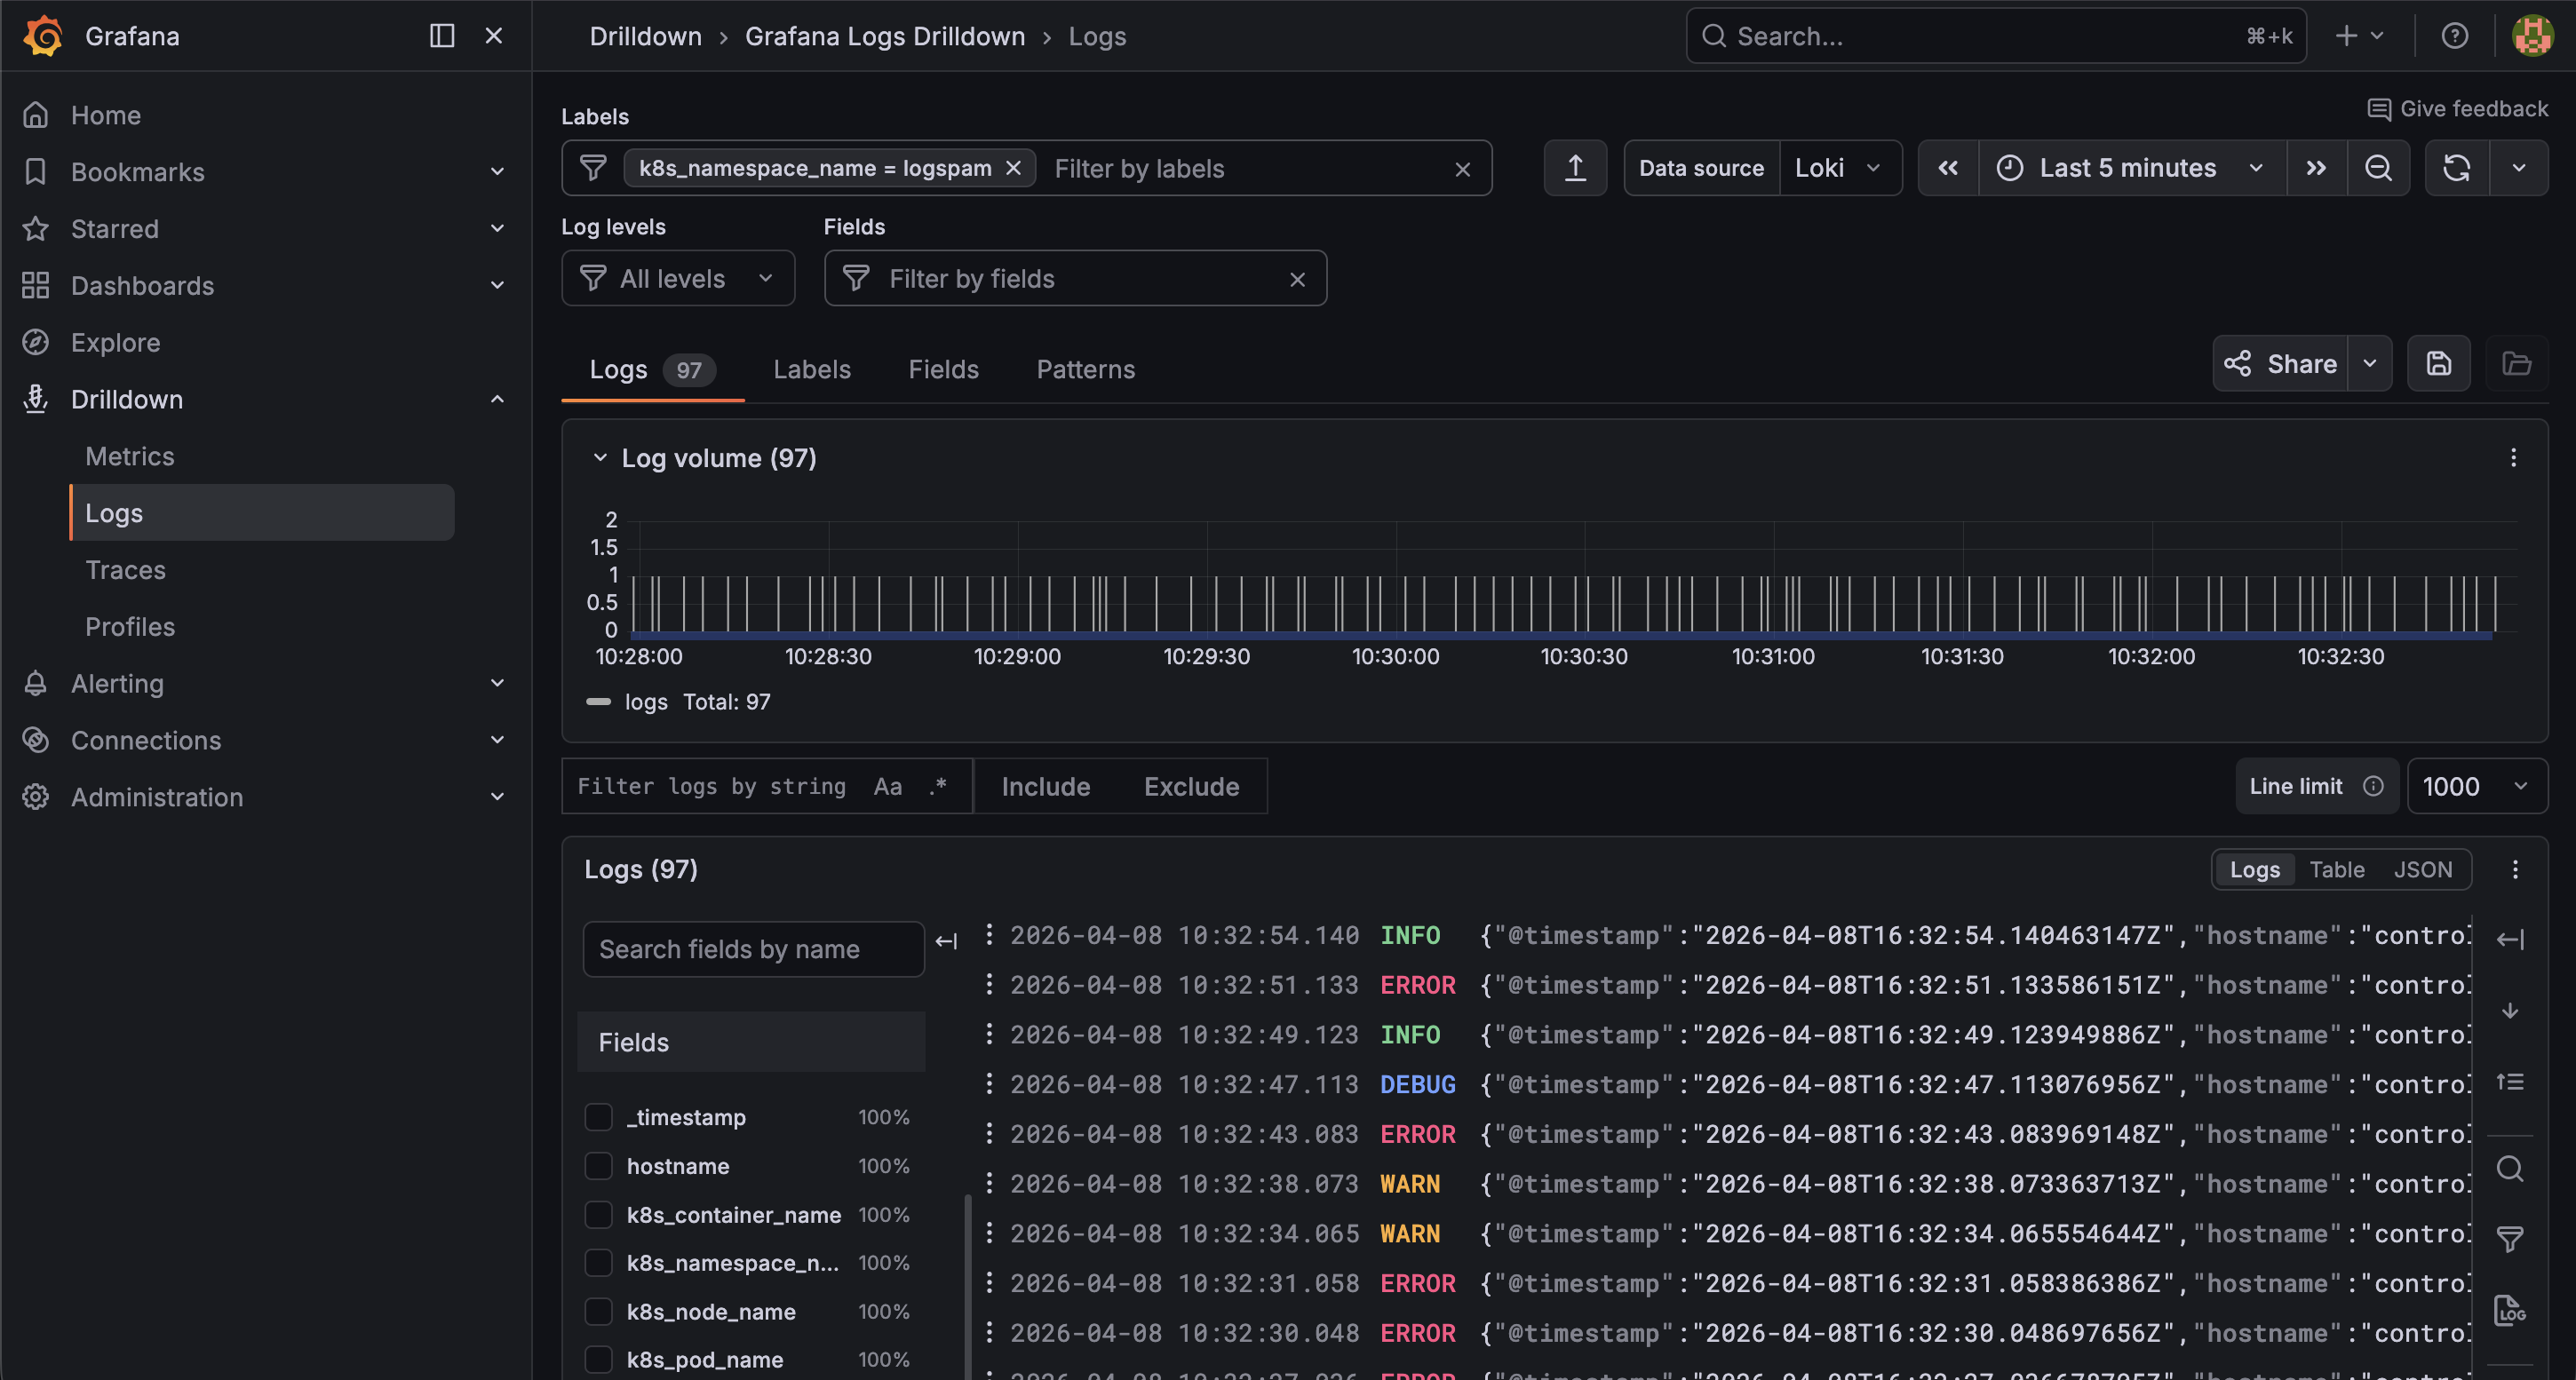Screen dimensions: 2576x1380
Task: Save the current exploration
Action: click(x=2439, y=363)
